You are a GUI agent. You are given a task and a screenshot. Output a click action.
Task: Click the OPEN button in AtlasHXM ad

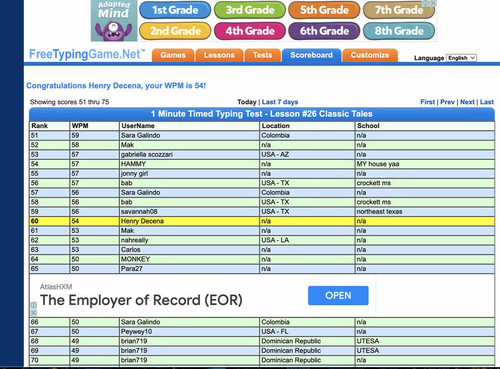pyautogui.click(x=338, y=296)
